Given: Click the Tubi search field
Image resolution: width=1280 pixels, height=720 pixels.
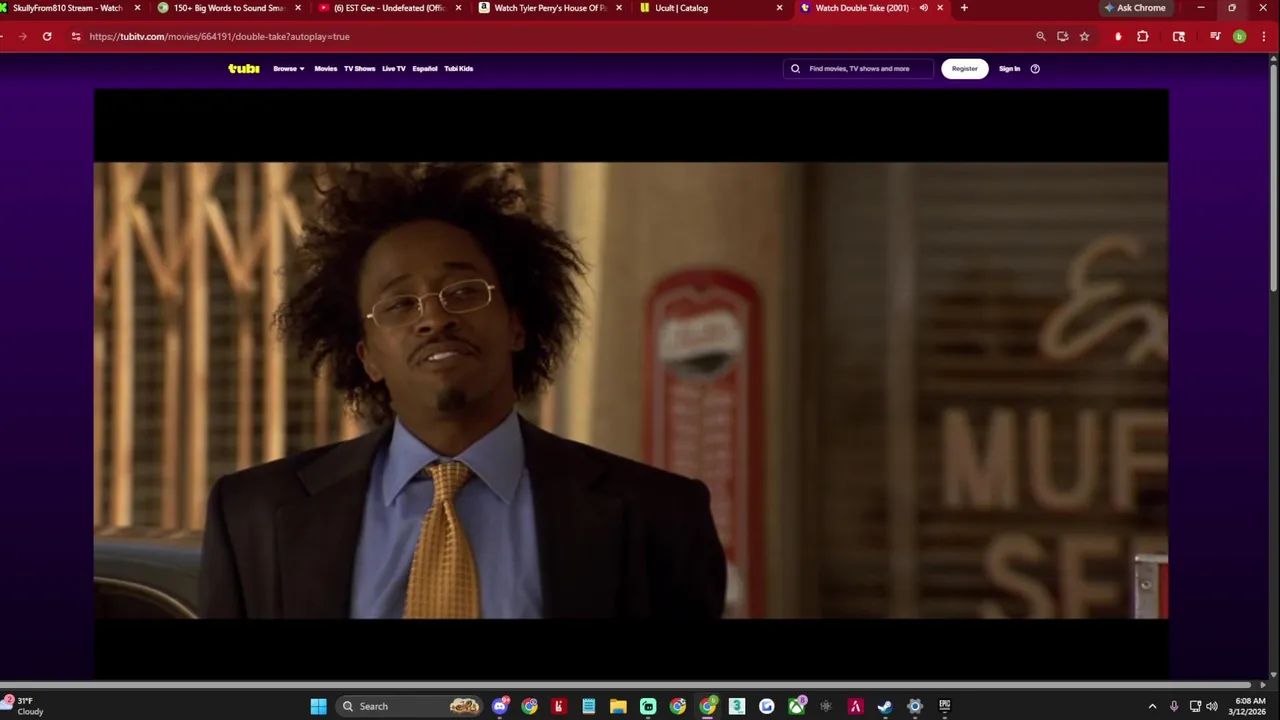Looking at the screenshot, I should coord(858,68).
